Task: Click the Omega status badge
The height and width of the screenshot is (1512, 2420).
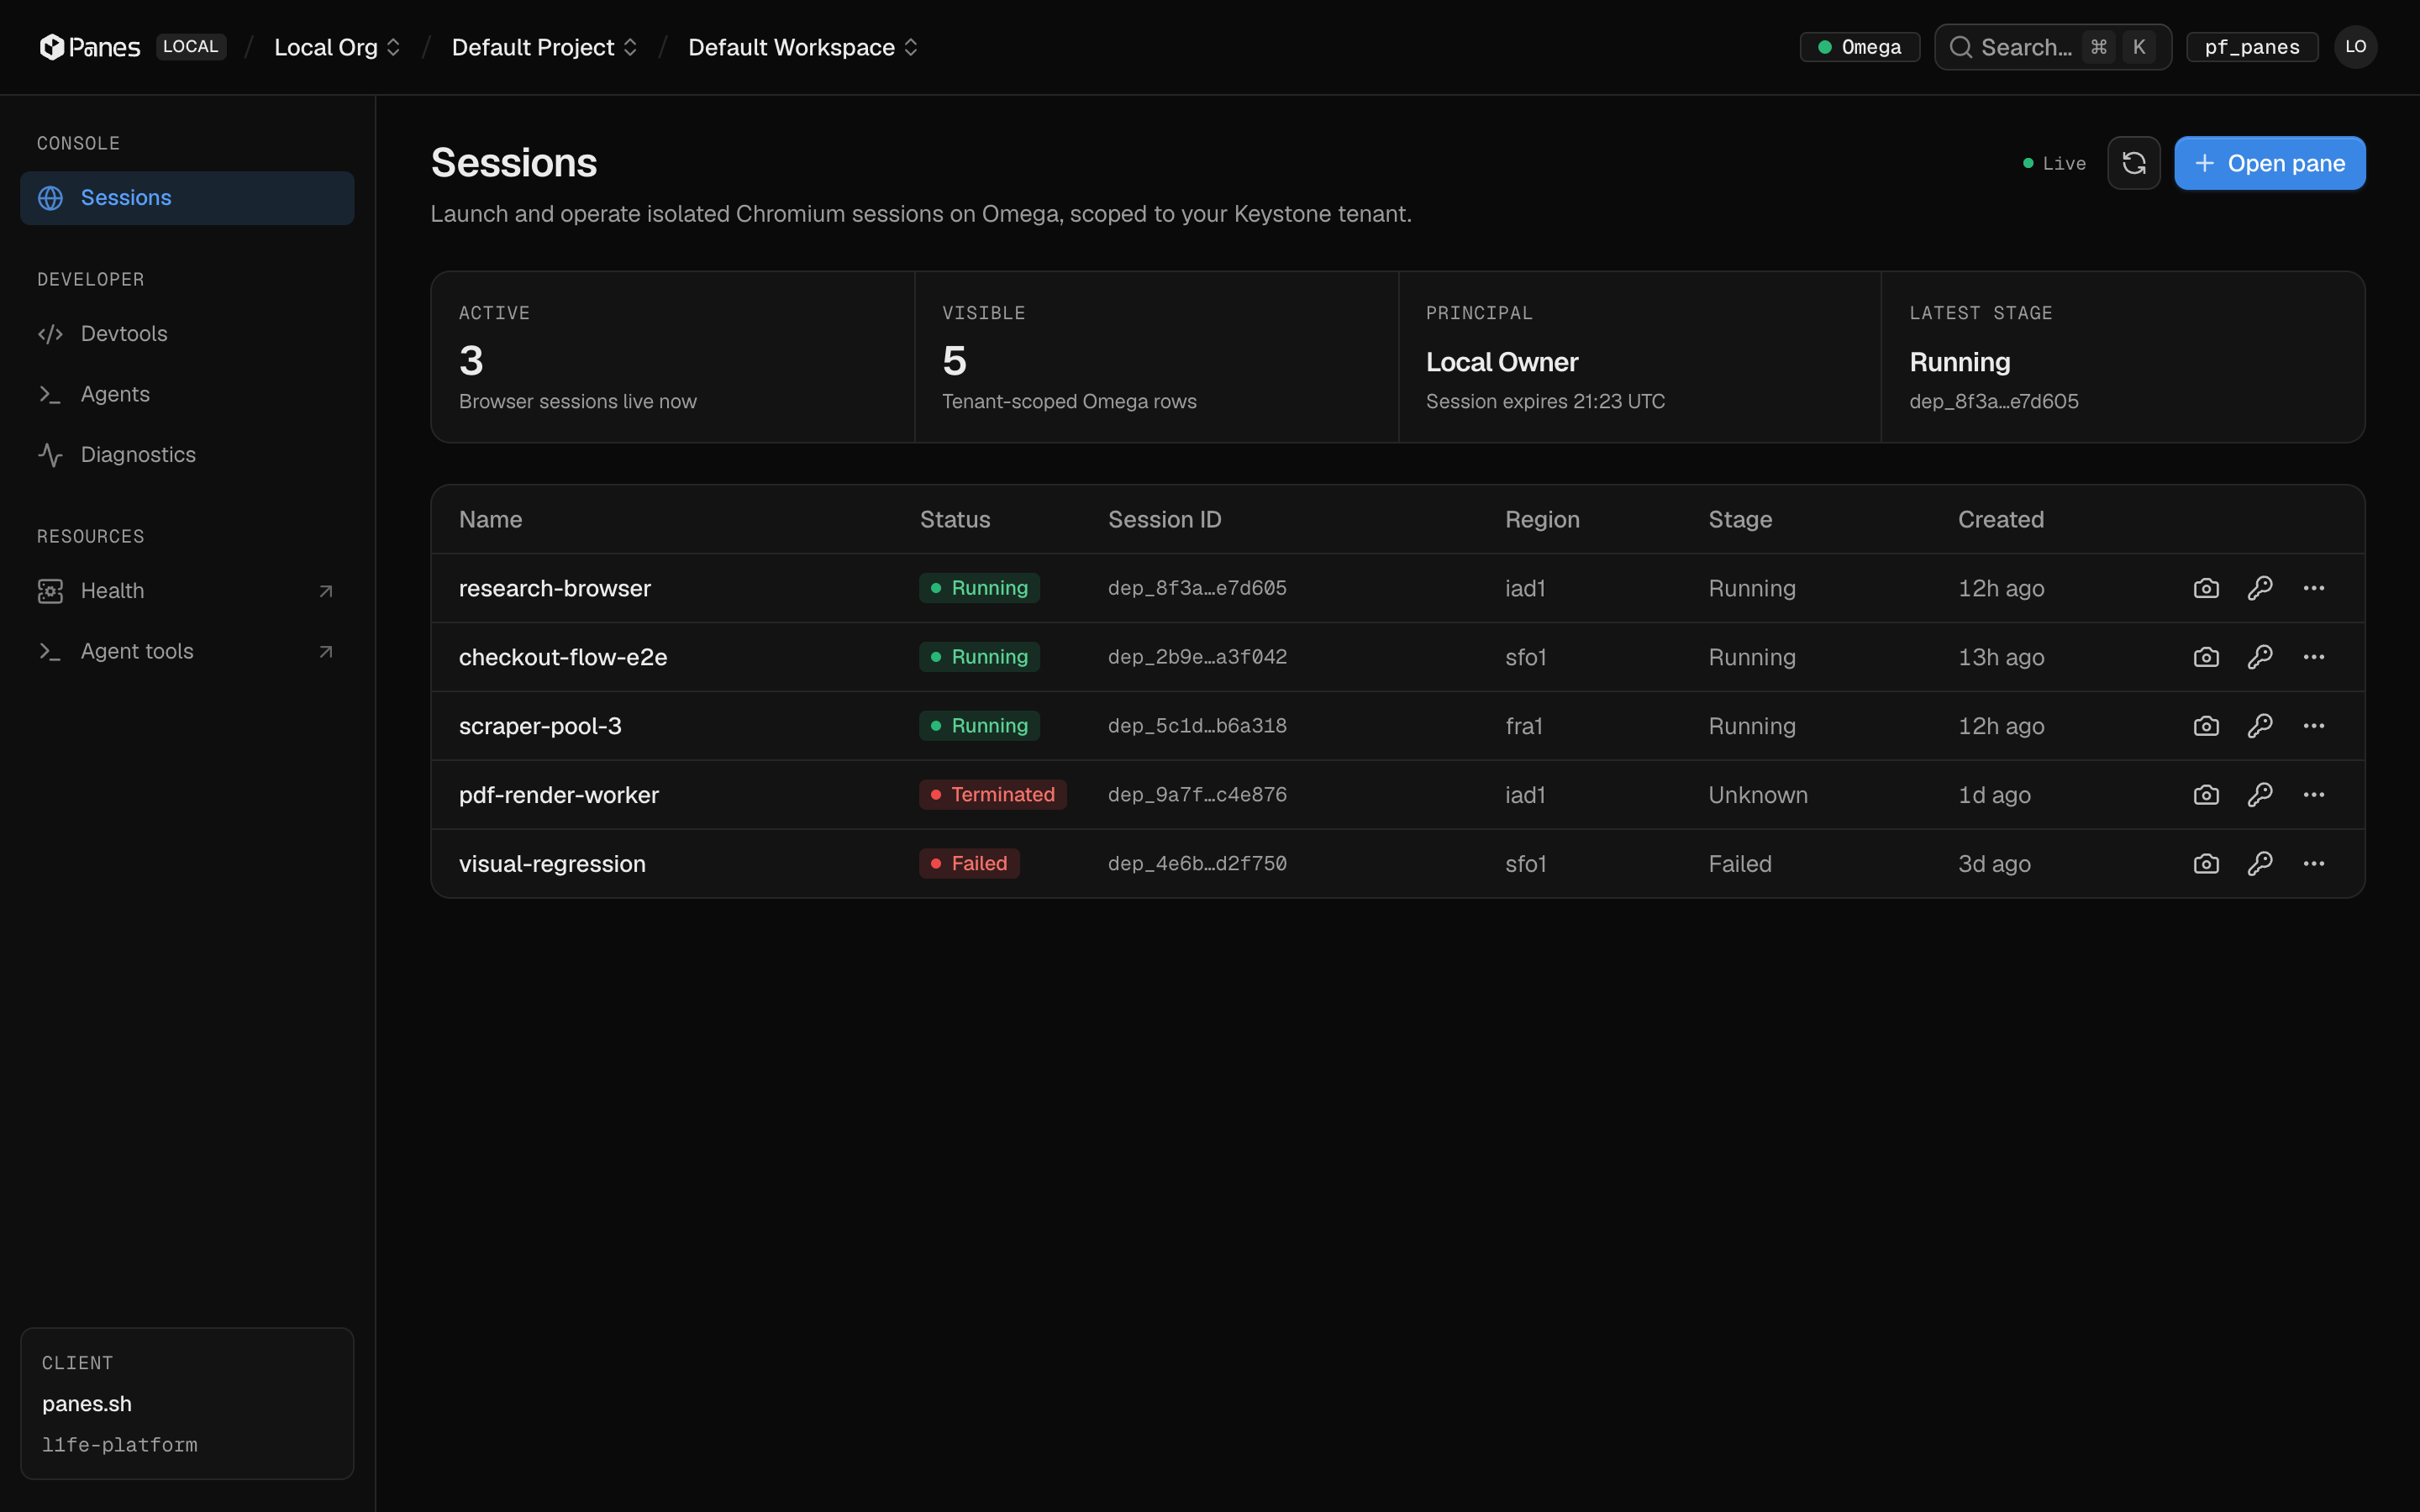Action: click(x=1859, y=47)
